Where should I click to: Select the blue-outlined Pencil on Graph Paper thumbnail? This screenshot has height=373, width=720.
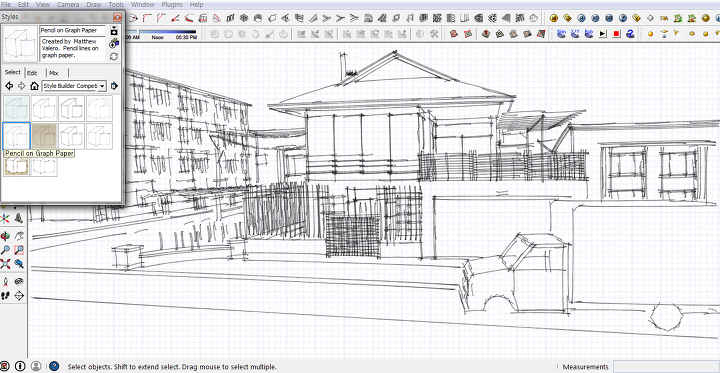[17, 136]
